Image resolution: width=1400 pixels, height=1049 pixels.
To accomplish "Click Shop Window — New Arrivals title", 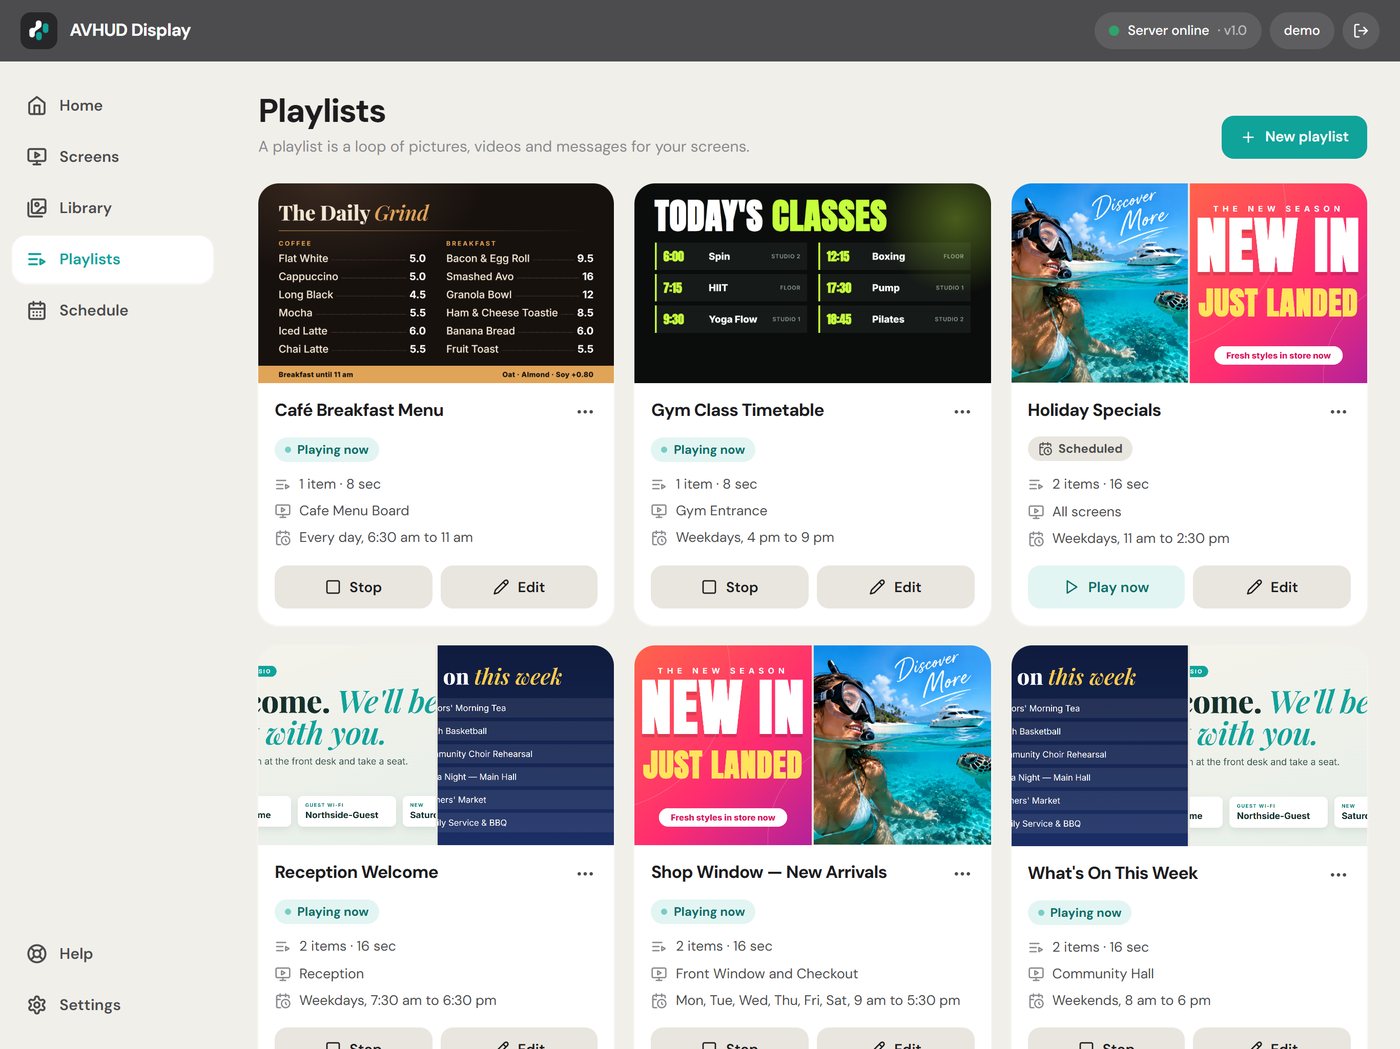I will 769,872.
